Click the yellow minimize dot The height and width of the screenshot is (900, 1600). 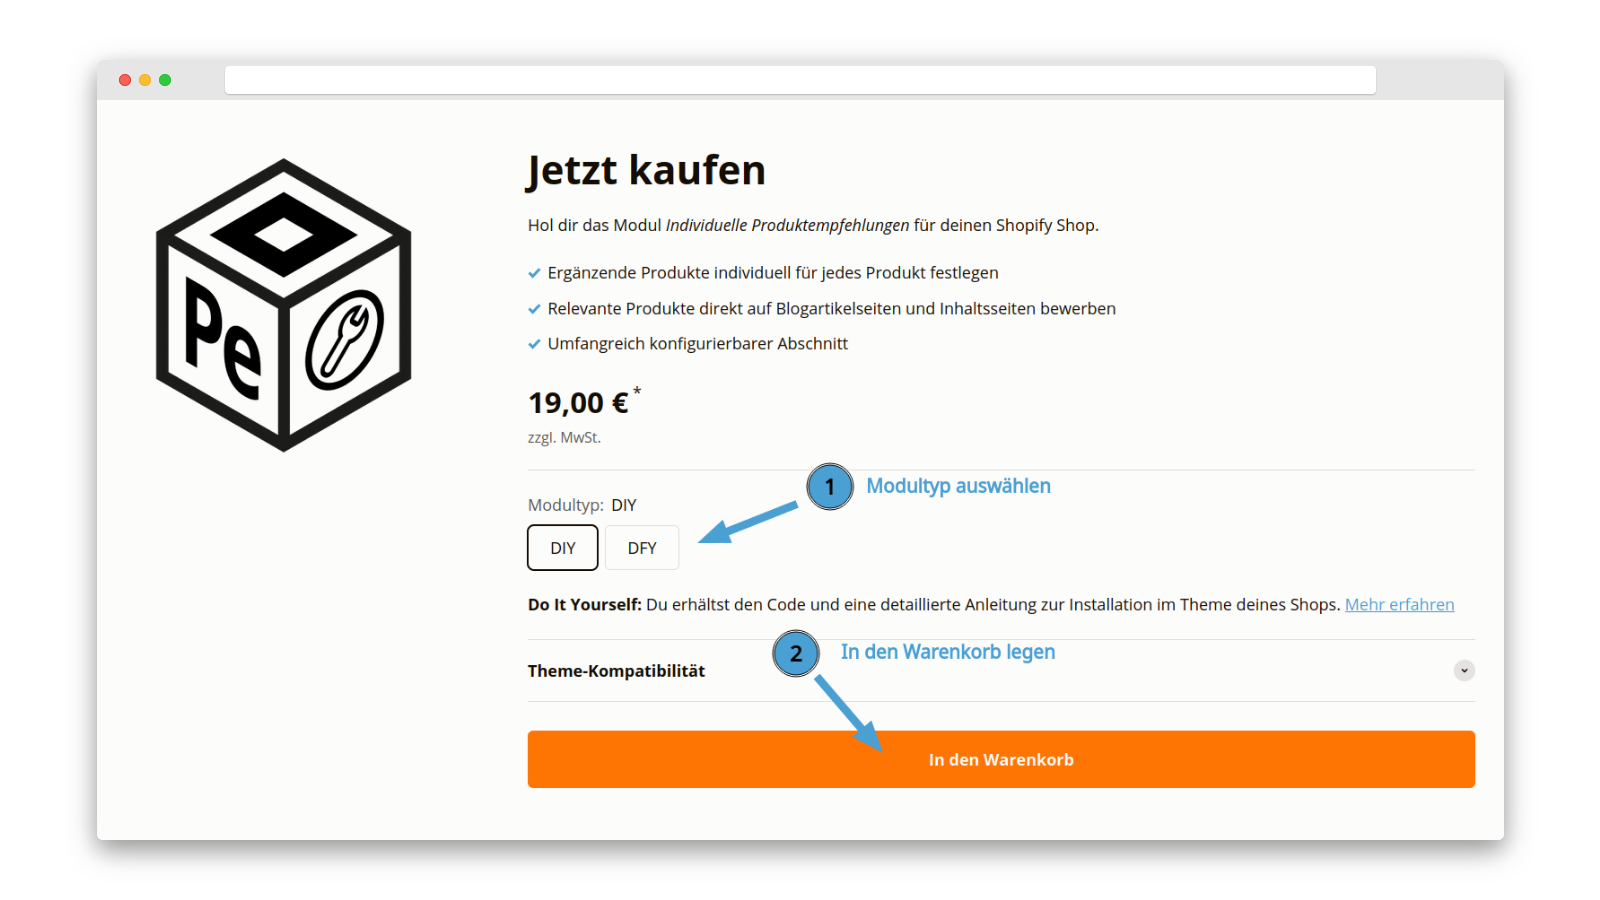click(x=145, y=80)
